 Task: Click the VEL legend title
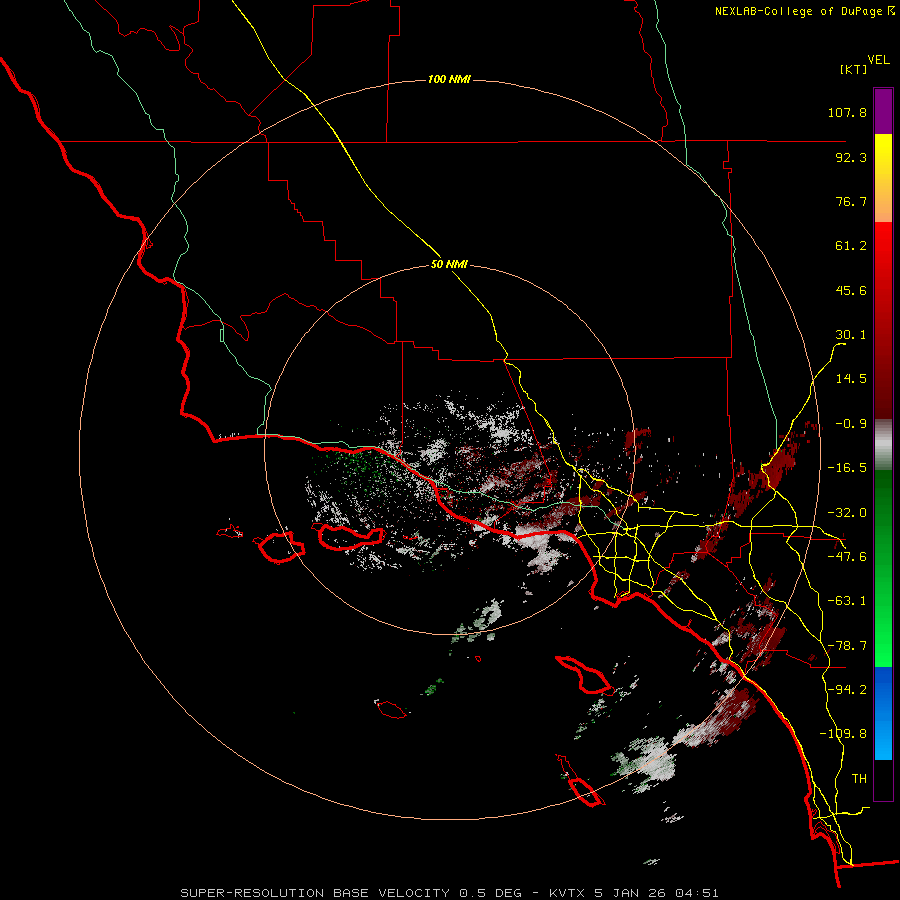(x=878, y=60)
